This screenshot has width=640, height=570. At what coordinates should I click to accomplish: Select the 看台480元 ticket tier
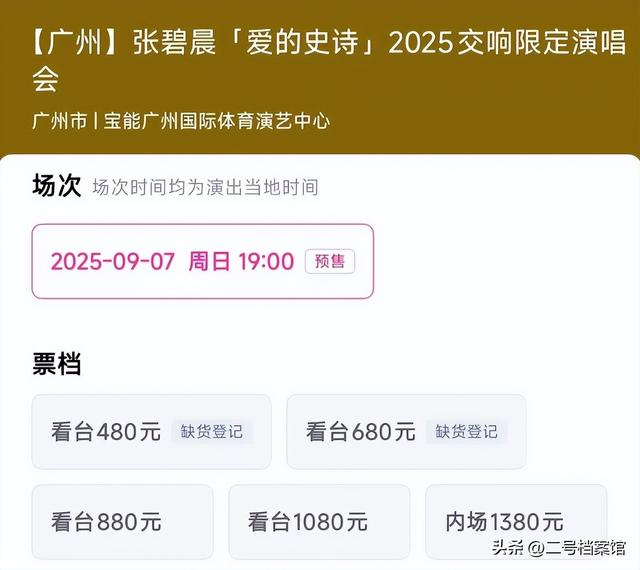[x=106, y=432]
